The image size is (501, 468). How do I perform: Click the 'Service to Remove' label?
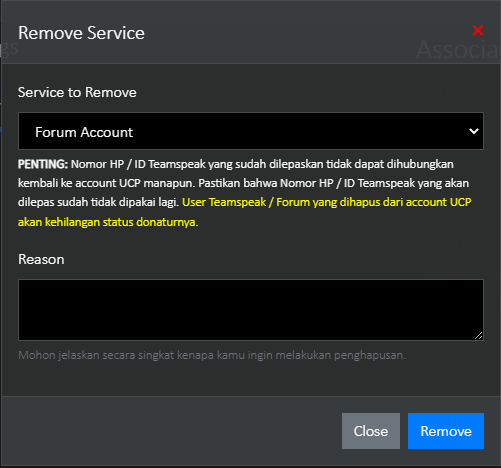point(77,92)
